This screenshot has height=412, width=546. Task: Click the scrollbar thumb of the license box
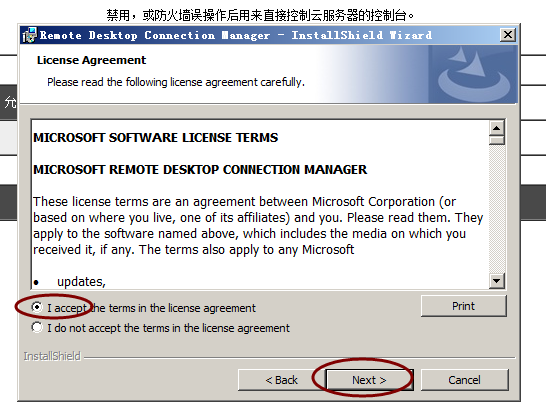point(497,140)
